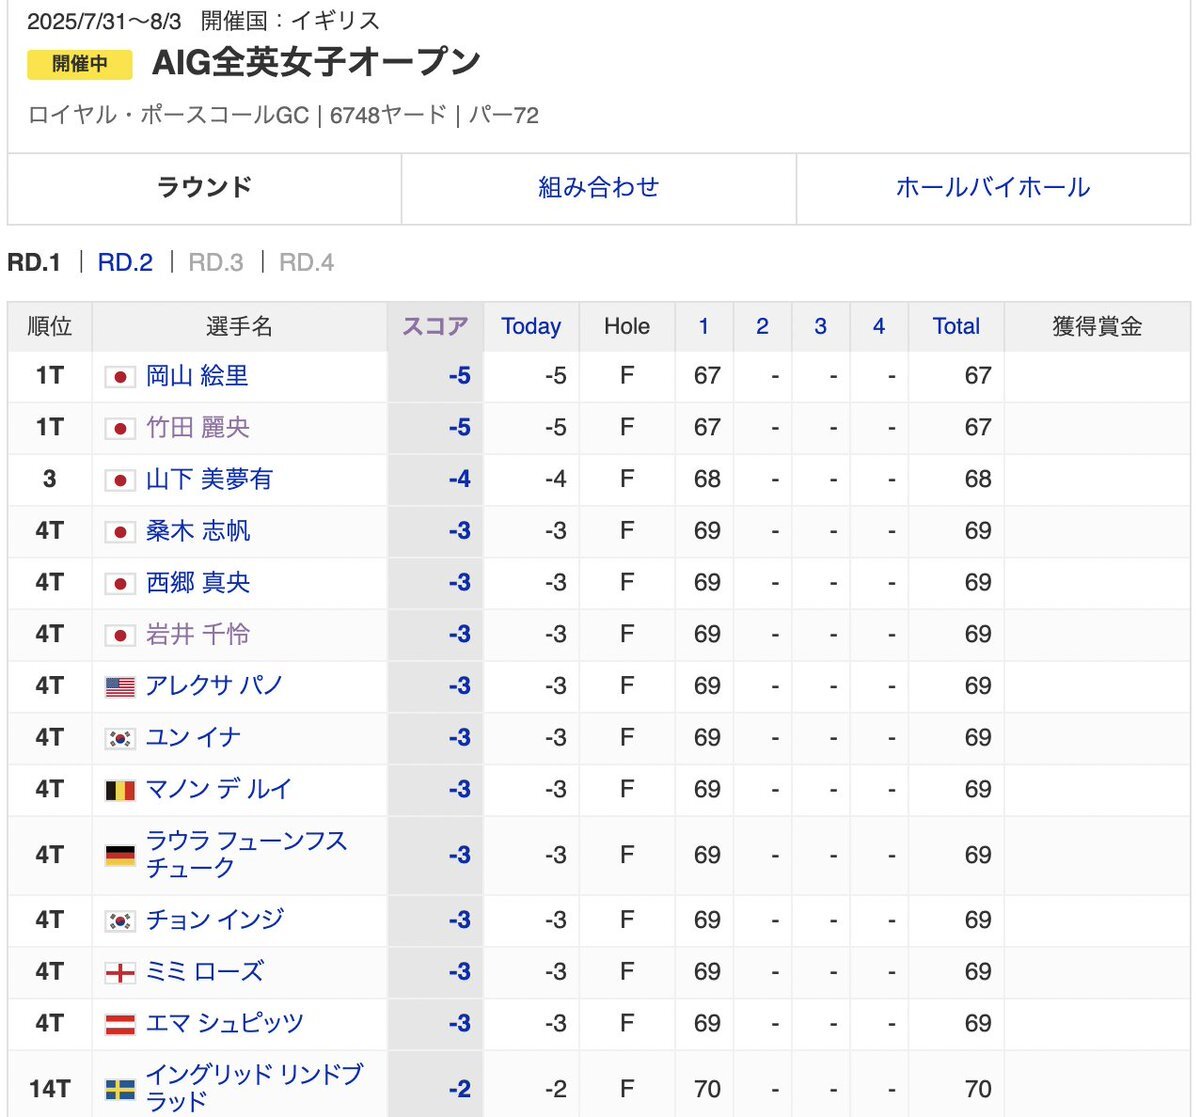
Task: Click Japan flag beside 岩井 千怜
Action: click(x=120, y=636)
